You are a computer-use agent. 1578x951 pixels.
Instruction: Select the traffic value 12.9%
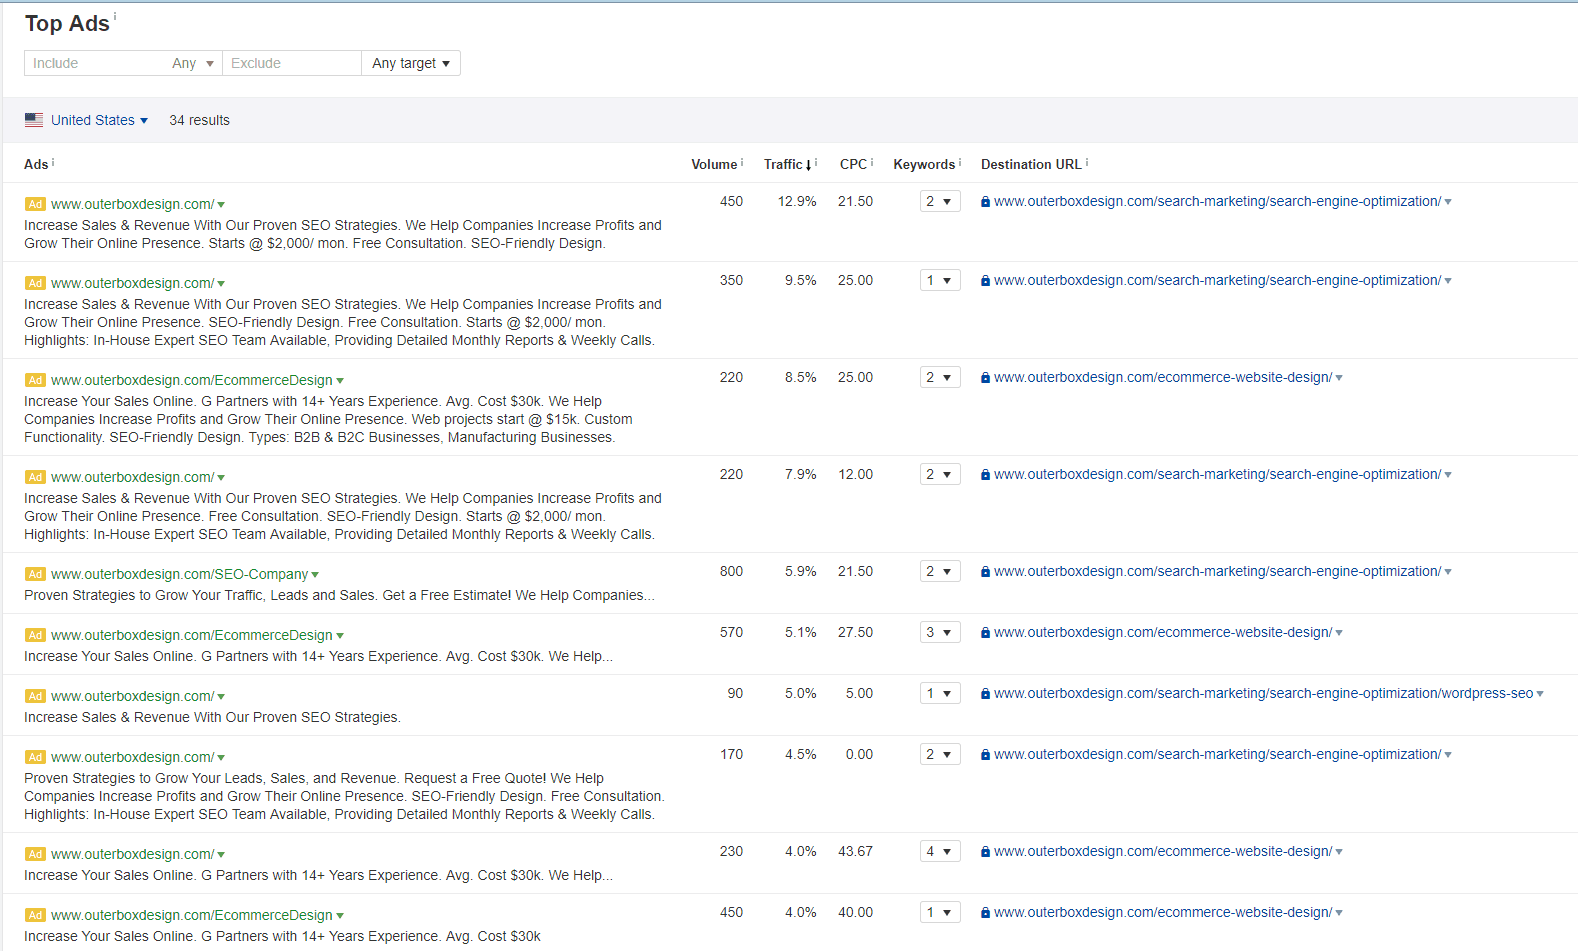tap(797, 201)
